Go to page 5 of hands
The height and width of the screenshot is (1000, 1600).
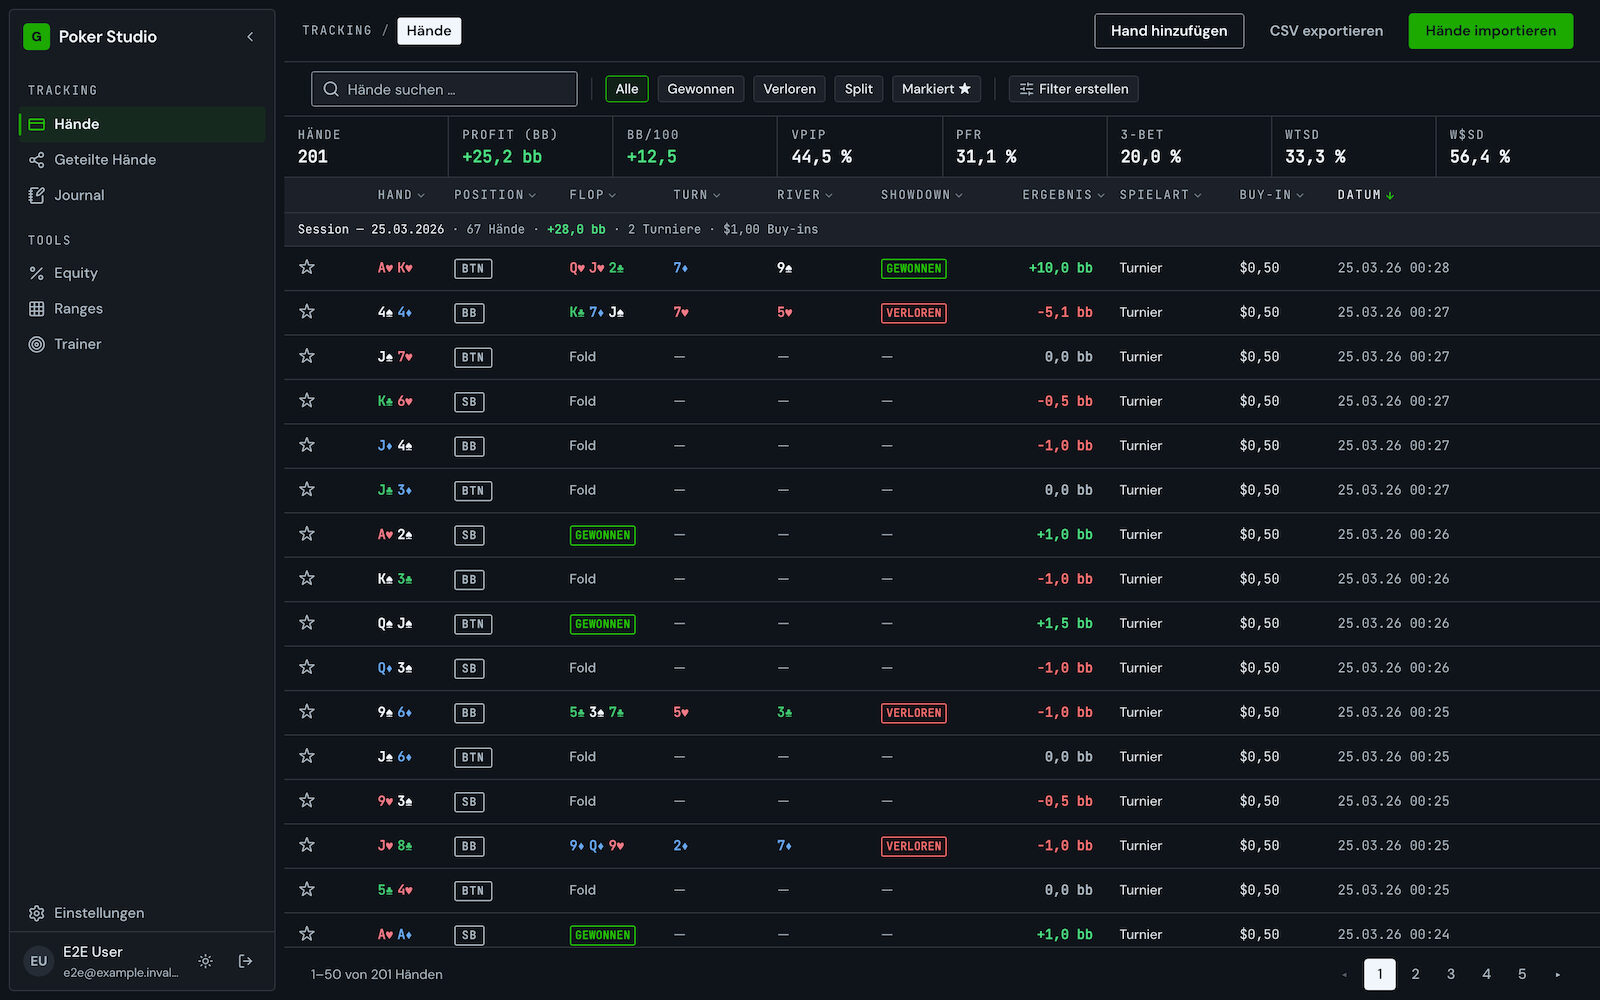pyautogui.click(x=1522, y=974)
